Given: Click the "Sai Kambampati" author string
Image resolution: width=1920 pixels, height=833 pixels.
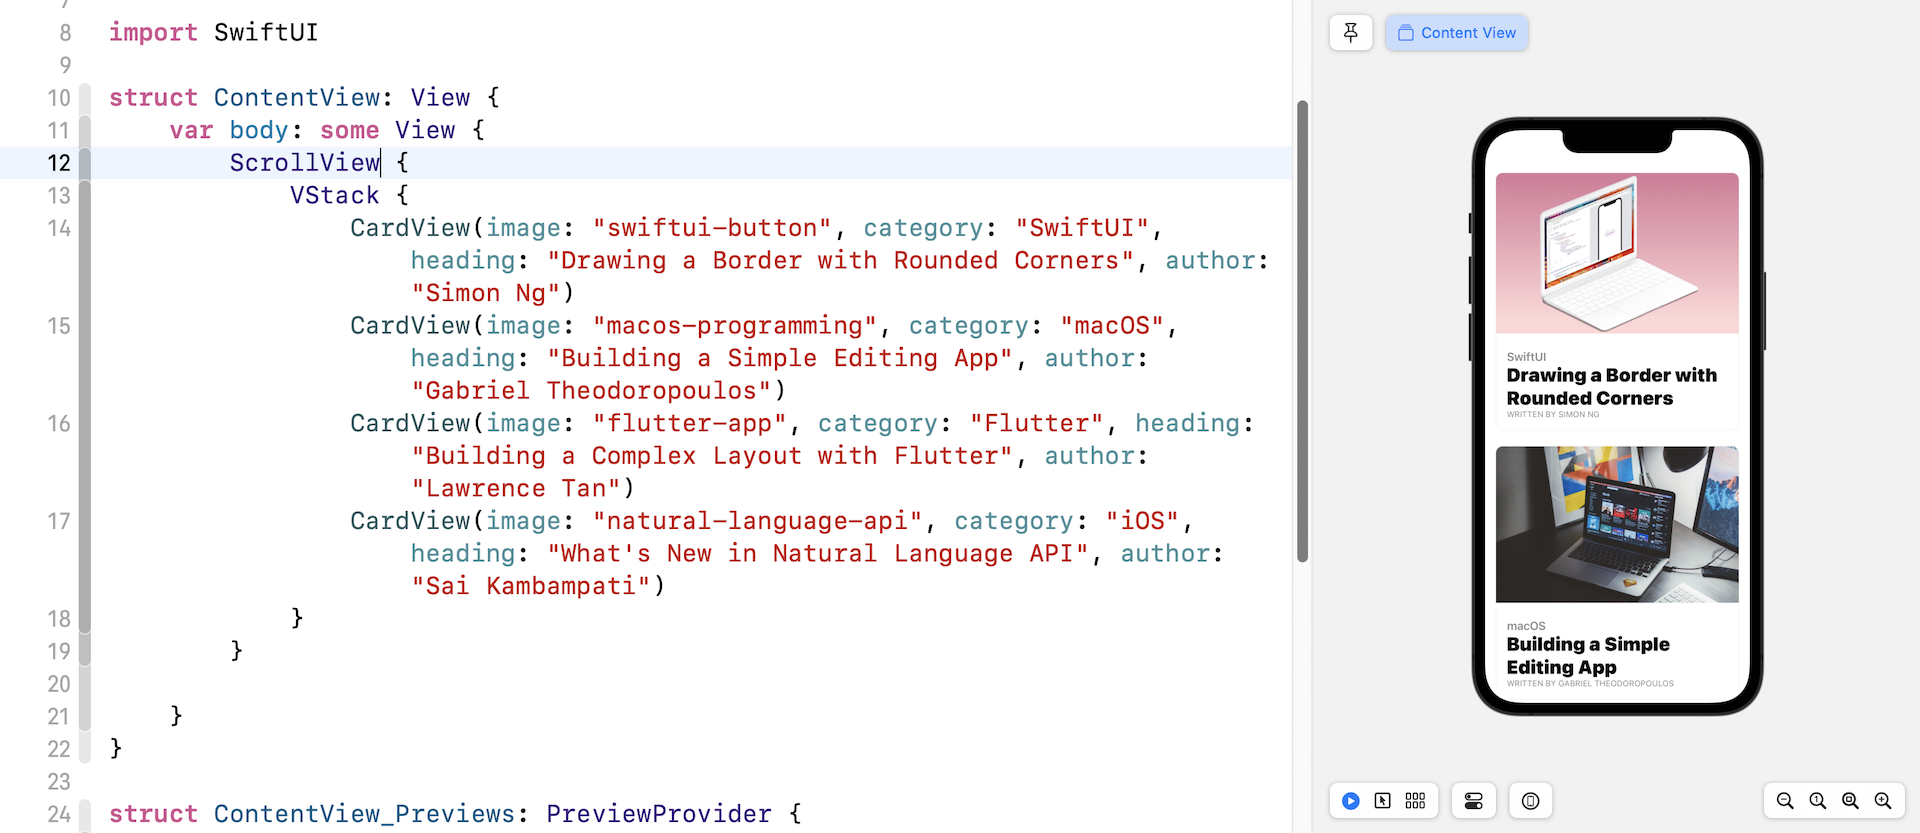Looking at the screenshot, I should click(531, 586).
